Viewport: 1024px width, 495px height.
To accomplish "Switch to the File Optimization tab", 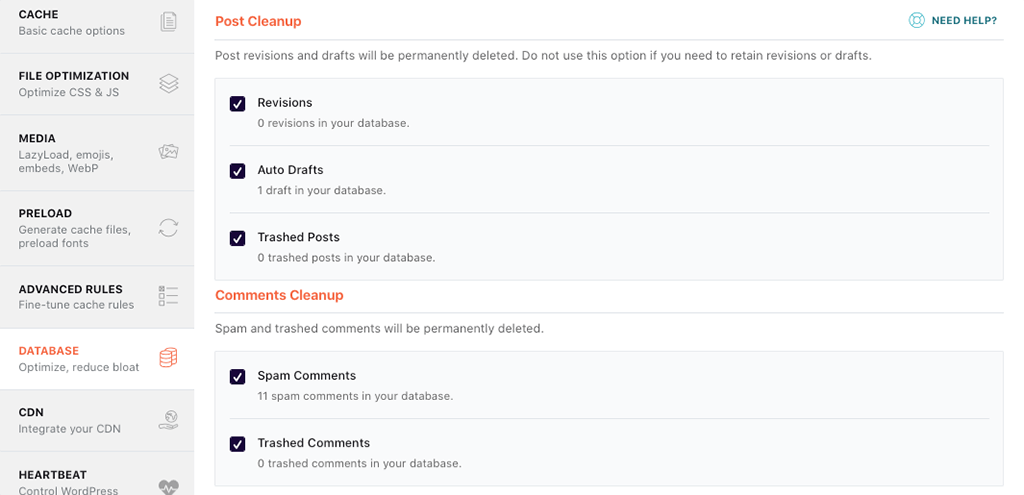I will 74,76.
